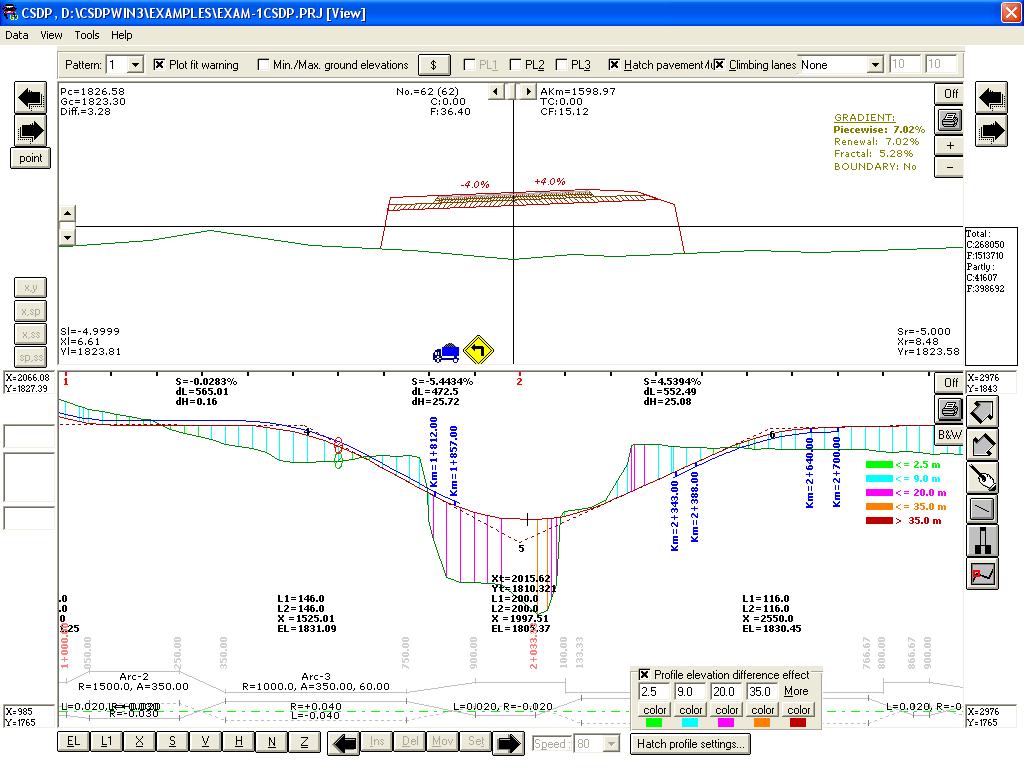Toggle Plot fit warning checkbox
This screenshot has height=768, width=1024.
(x=159, y=65)
